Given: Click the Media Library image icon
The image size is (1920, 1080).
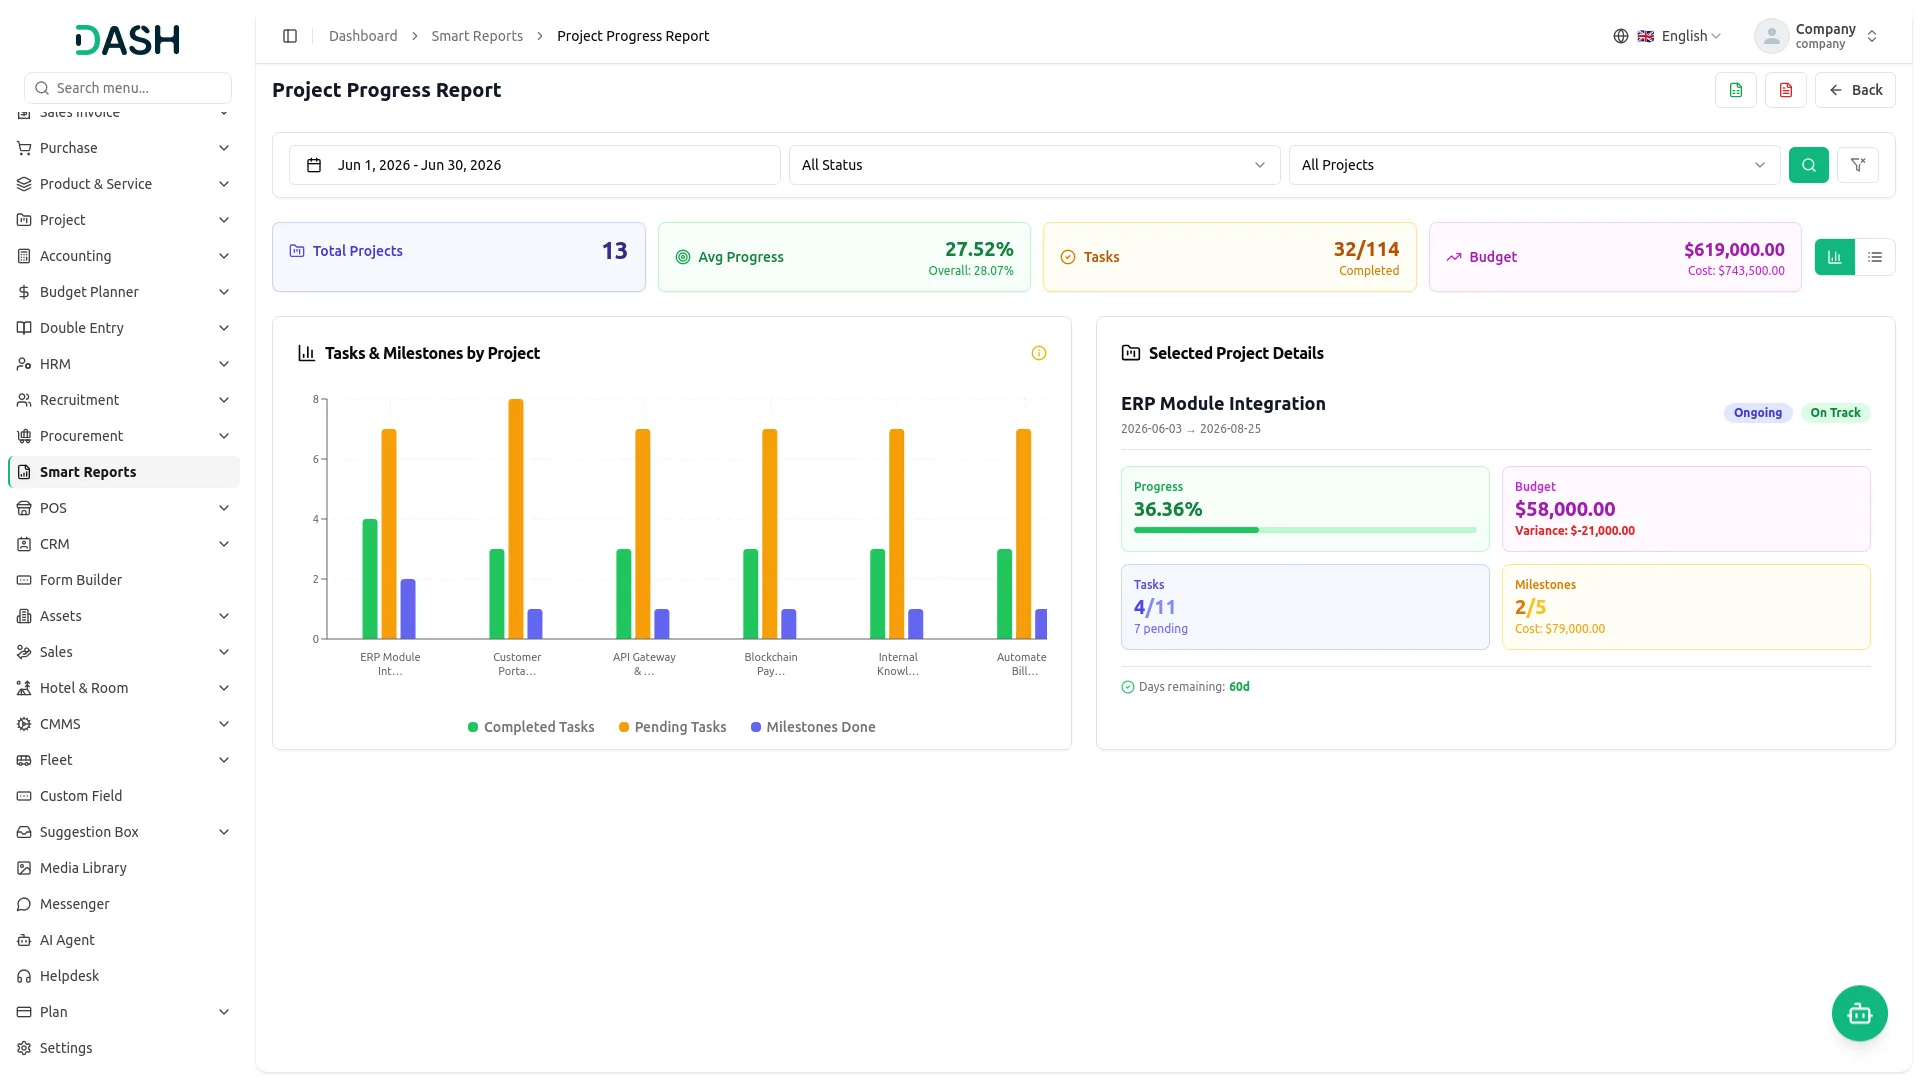Looking at the screenshot, I should coord(24,868).
